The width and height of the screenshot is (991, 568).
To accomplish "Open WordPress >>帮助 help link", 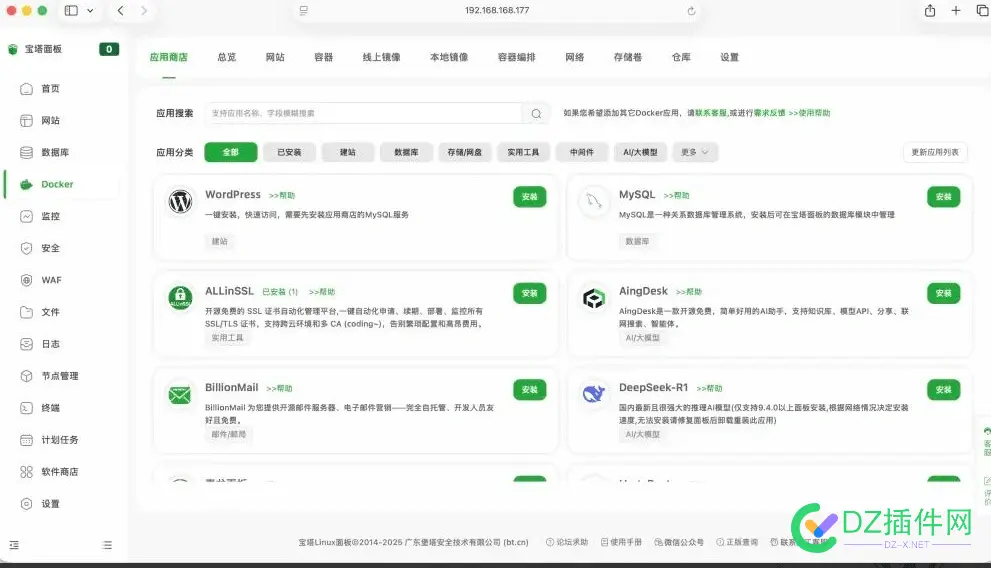I will (x=282, y=195).
